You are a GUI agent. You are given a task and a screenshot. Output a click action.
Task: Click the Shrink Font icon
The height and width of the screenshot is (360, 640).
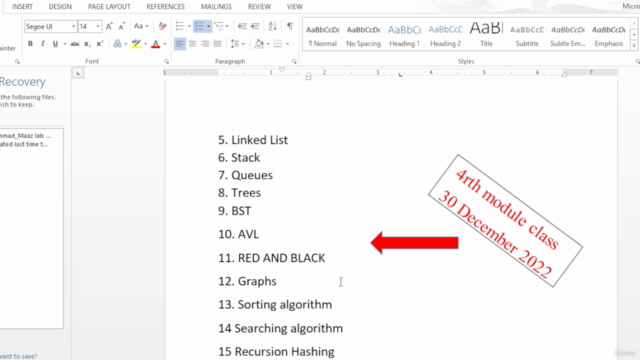tap(121, 27)
